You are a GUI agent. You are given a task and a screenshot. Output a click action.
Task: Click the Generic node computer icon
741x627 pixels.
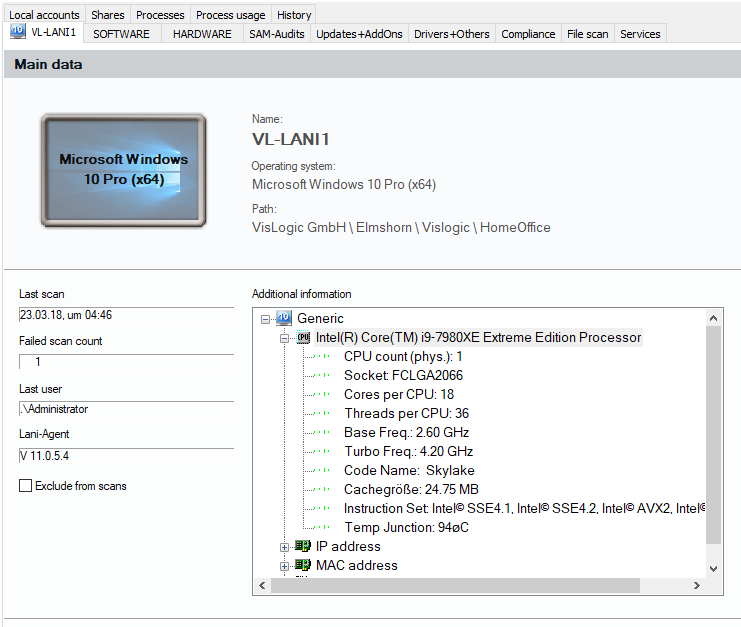click(284, 318)
